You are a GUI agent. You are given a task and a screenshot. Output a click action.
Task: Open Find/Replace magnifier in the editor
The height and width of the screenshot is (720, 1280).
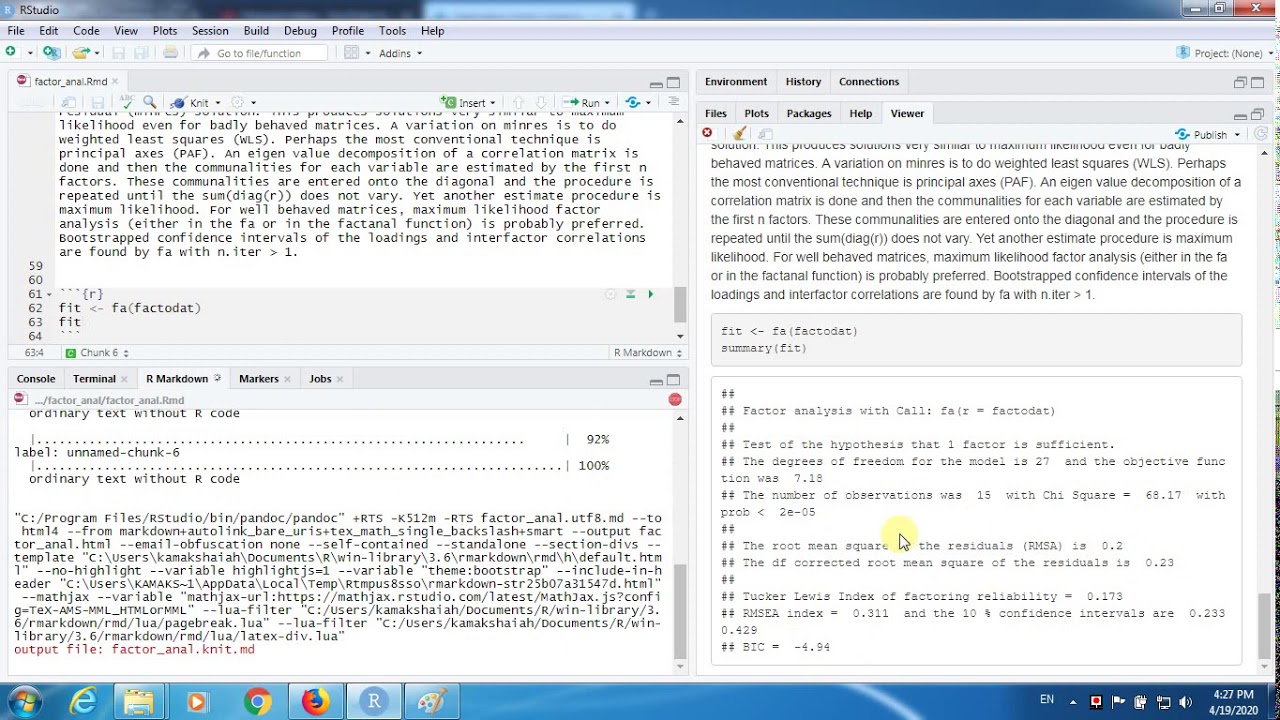click(x=149, y=102)
